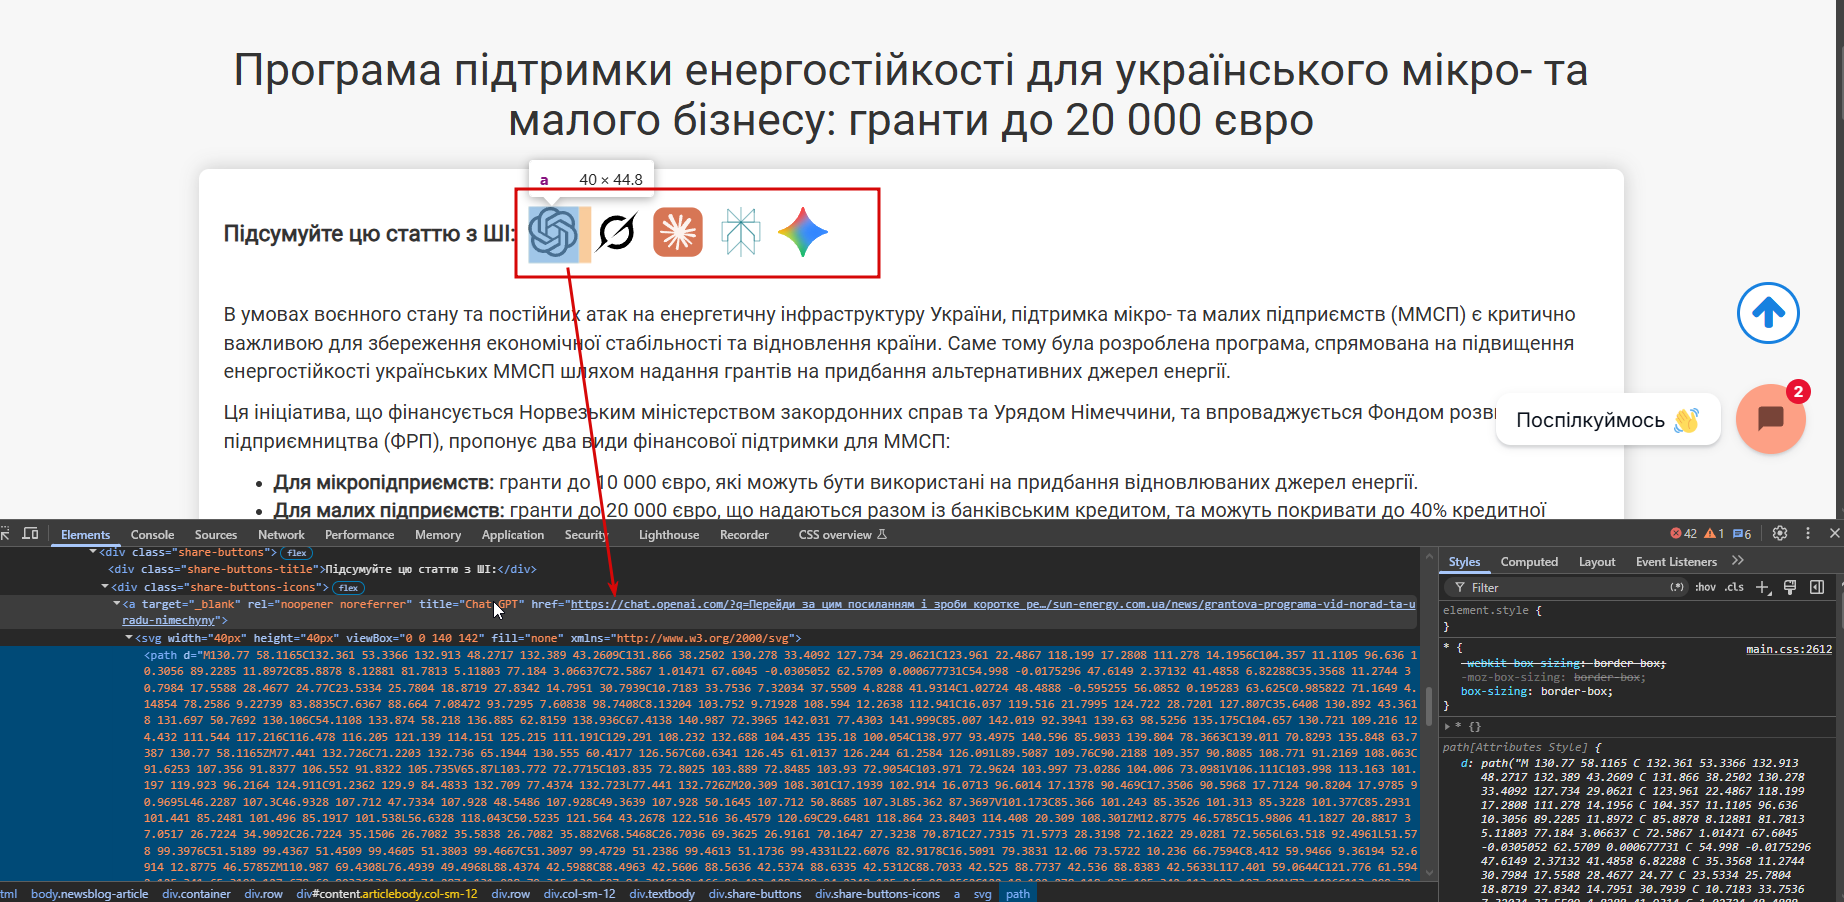The image size is (1844, 902).
Task: Collapse the div share-buttons node
Action: (94, 552)
